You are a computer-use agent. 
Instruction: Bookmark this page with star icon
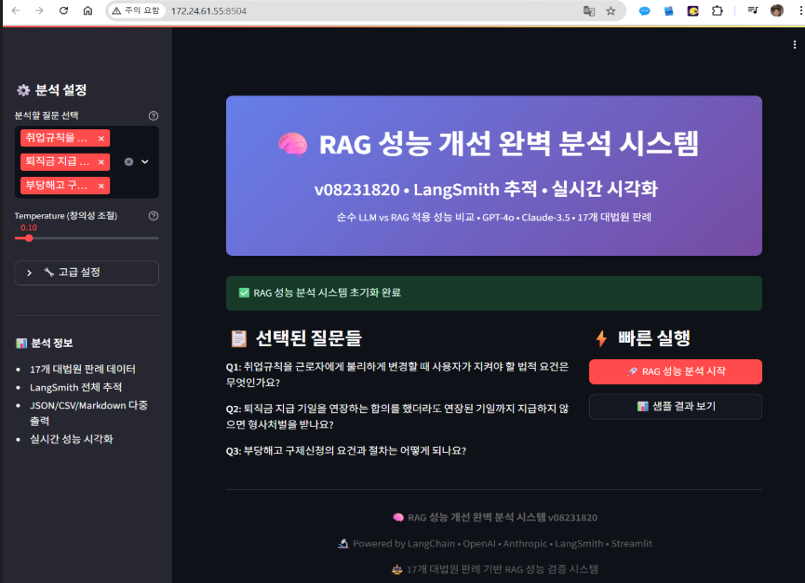point(610,11)
